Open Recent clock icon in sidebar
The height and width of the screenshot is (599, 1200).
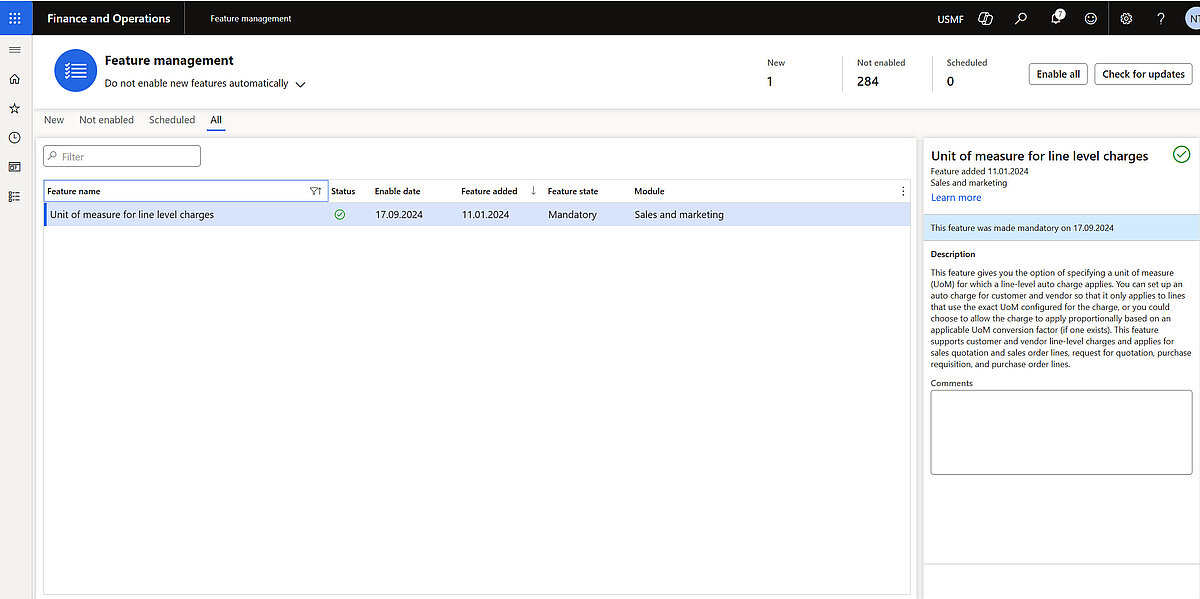14,137
